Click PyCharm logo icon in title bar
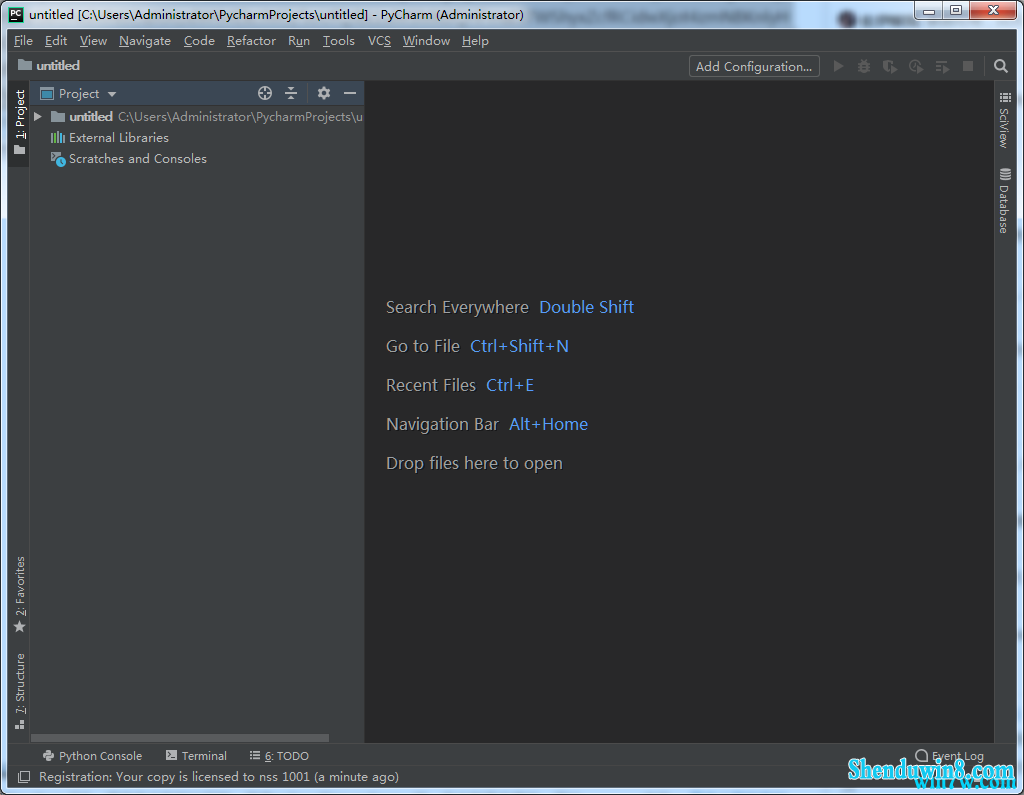Viewport: 1024px width, 795px height. [x=16, y=14]
